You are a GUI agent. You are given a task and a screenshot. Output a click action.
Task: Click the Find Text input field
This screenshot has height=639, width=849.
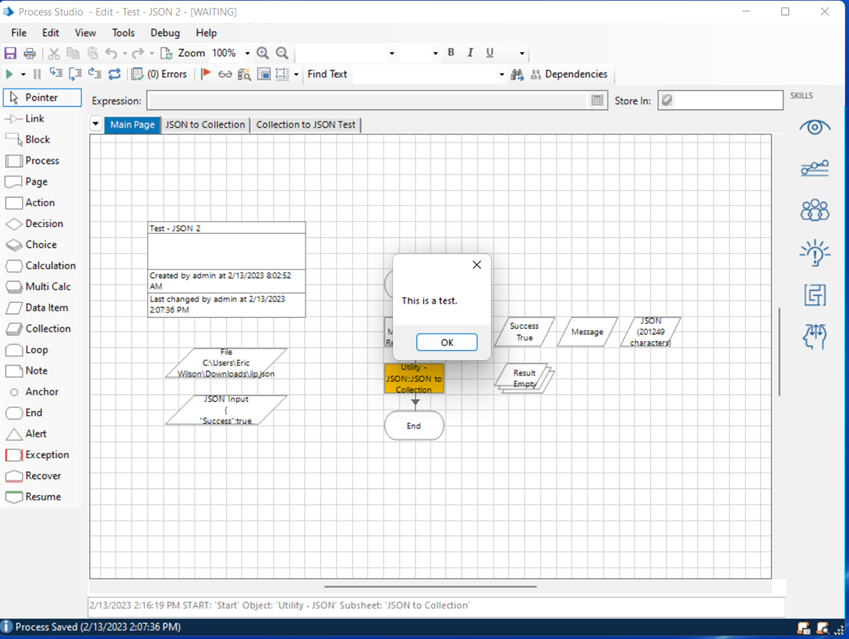425,74
